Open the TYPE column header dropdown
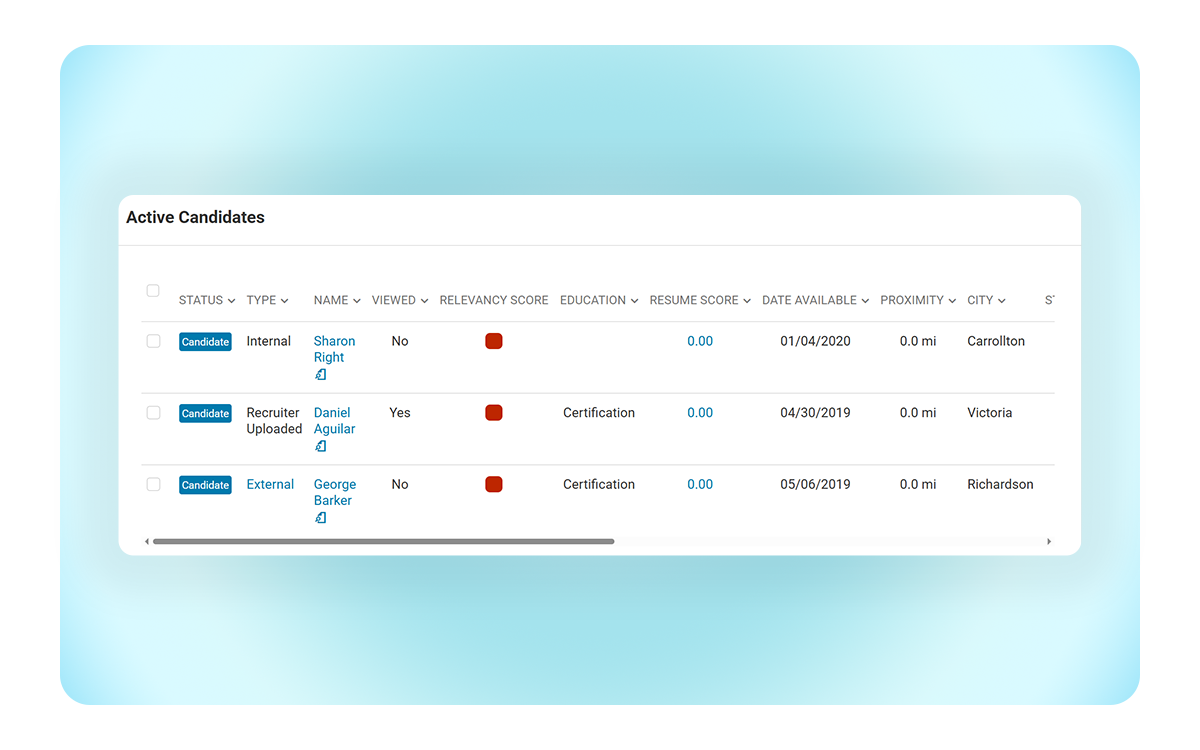This screenshot has width=1200, height=750. point(267,300)
